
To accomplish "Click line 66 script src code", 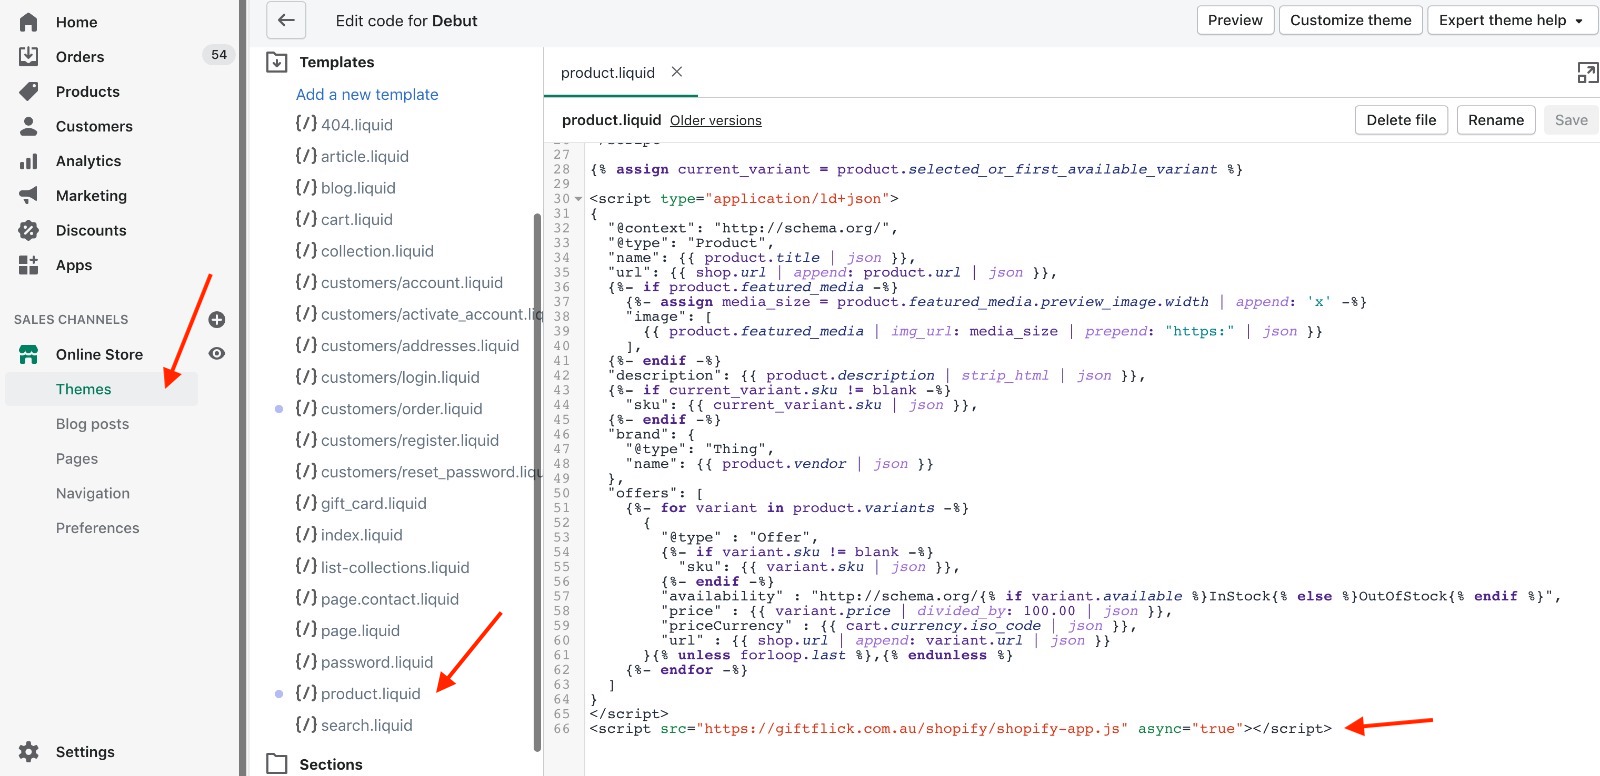I will coord(960,729).
